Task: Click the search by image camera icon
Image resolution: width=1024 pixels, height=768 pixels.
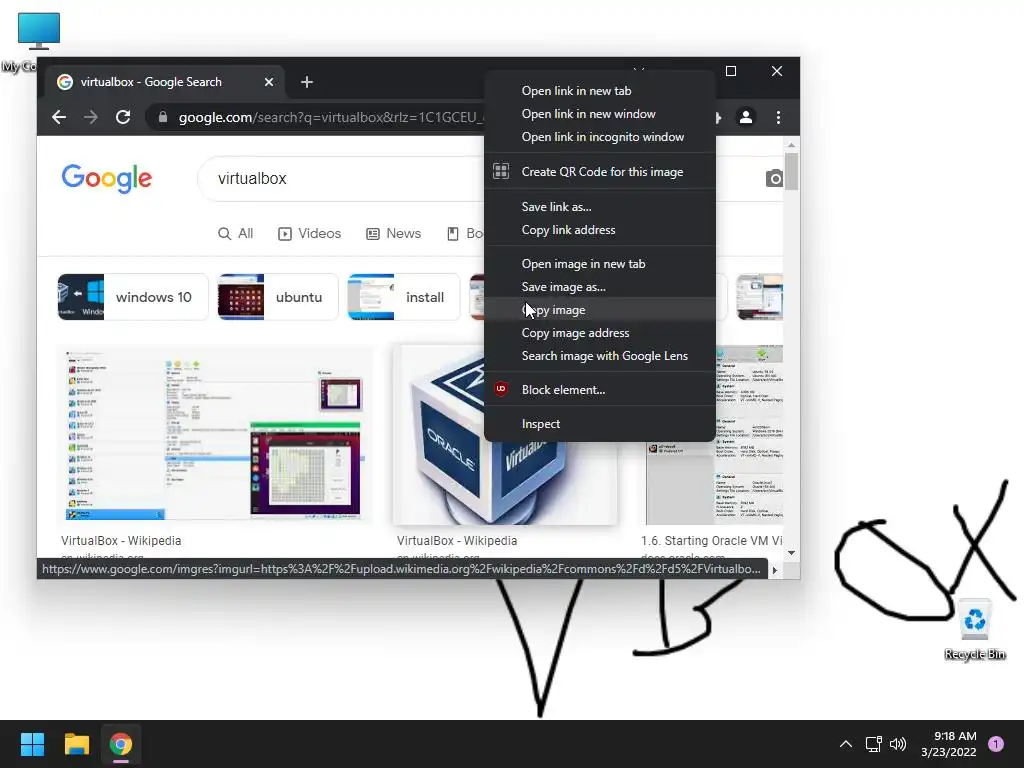Action: click(x=774, y=178)
